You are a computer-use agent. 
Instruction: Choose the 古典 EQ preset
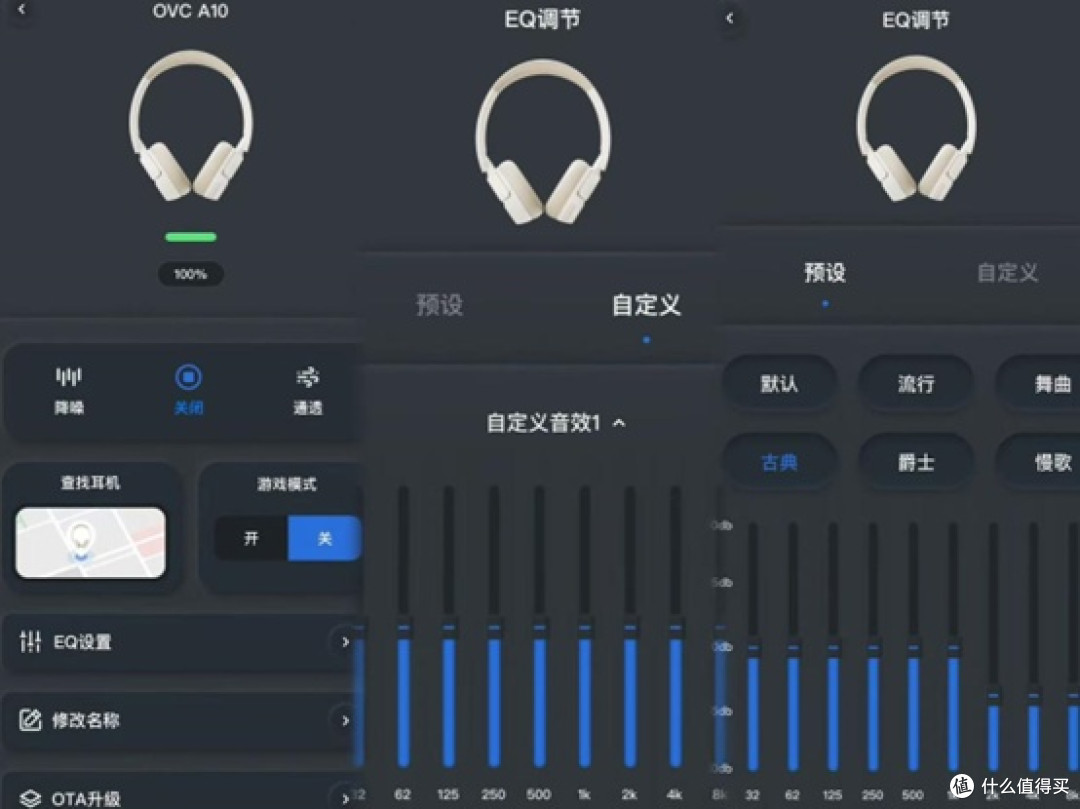(x=779, y=462)
